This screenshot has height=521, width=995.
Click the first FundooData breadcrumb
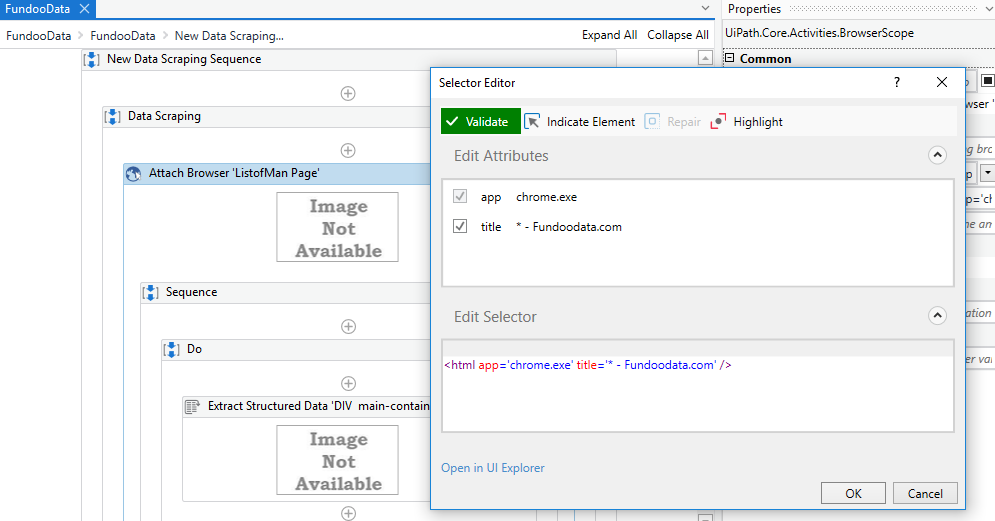(38, 36)
